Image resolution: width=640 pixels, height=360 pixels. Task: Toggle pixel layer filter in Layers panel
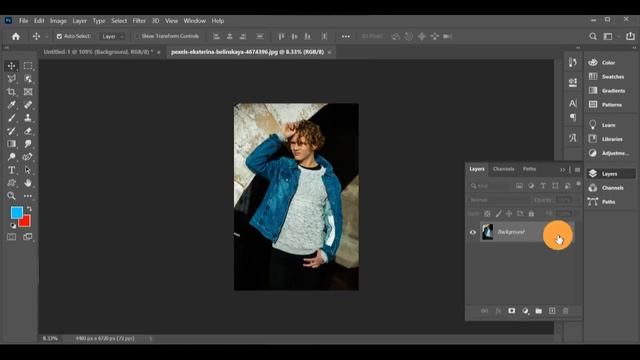519,186
